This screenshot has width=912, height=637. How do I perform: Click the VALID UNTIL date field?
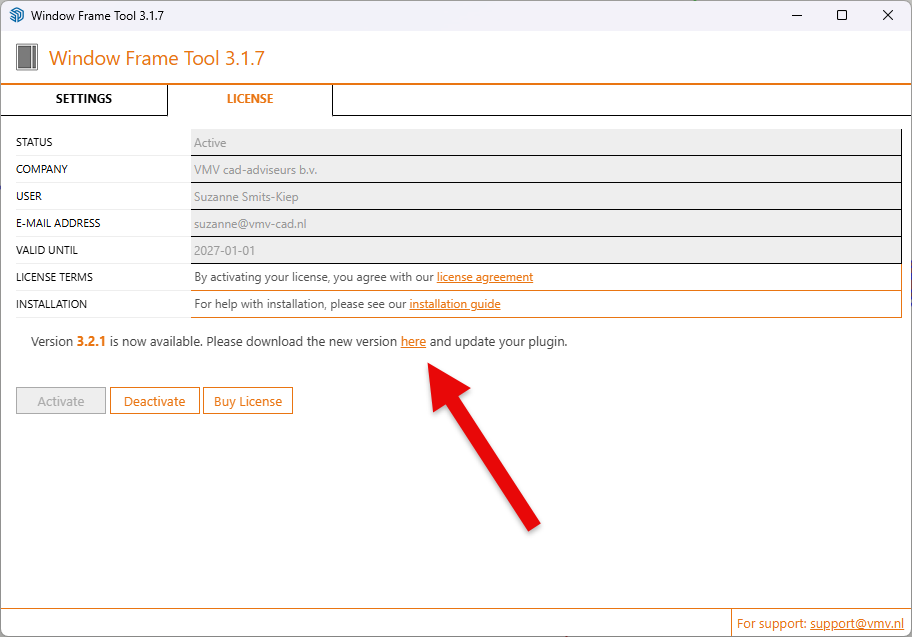(545, 251)
